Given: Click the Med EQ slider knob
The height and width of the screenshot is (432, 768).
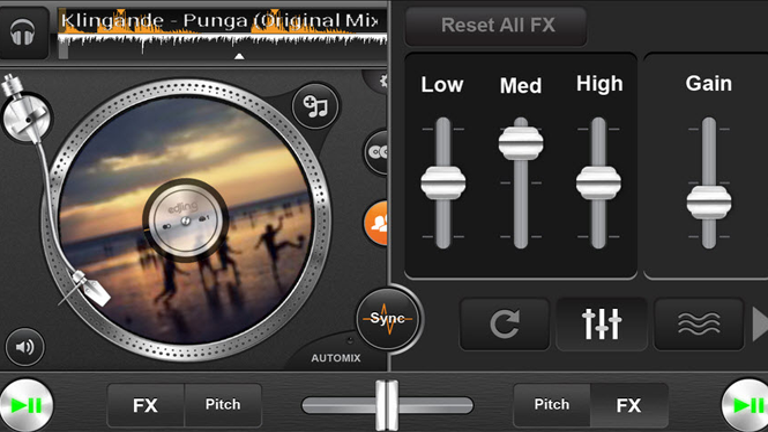Looking at the screenshot, I should coord(521,143).
